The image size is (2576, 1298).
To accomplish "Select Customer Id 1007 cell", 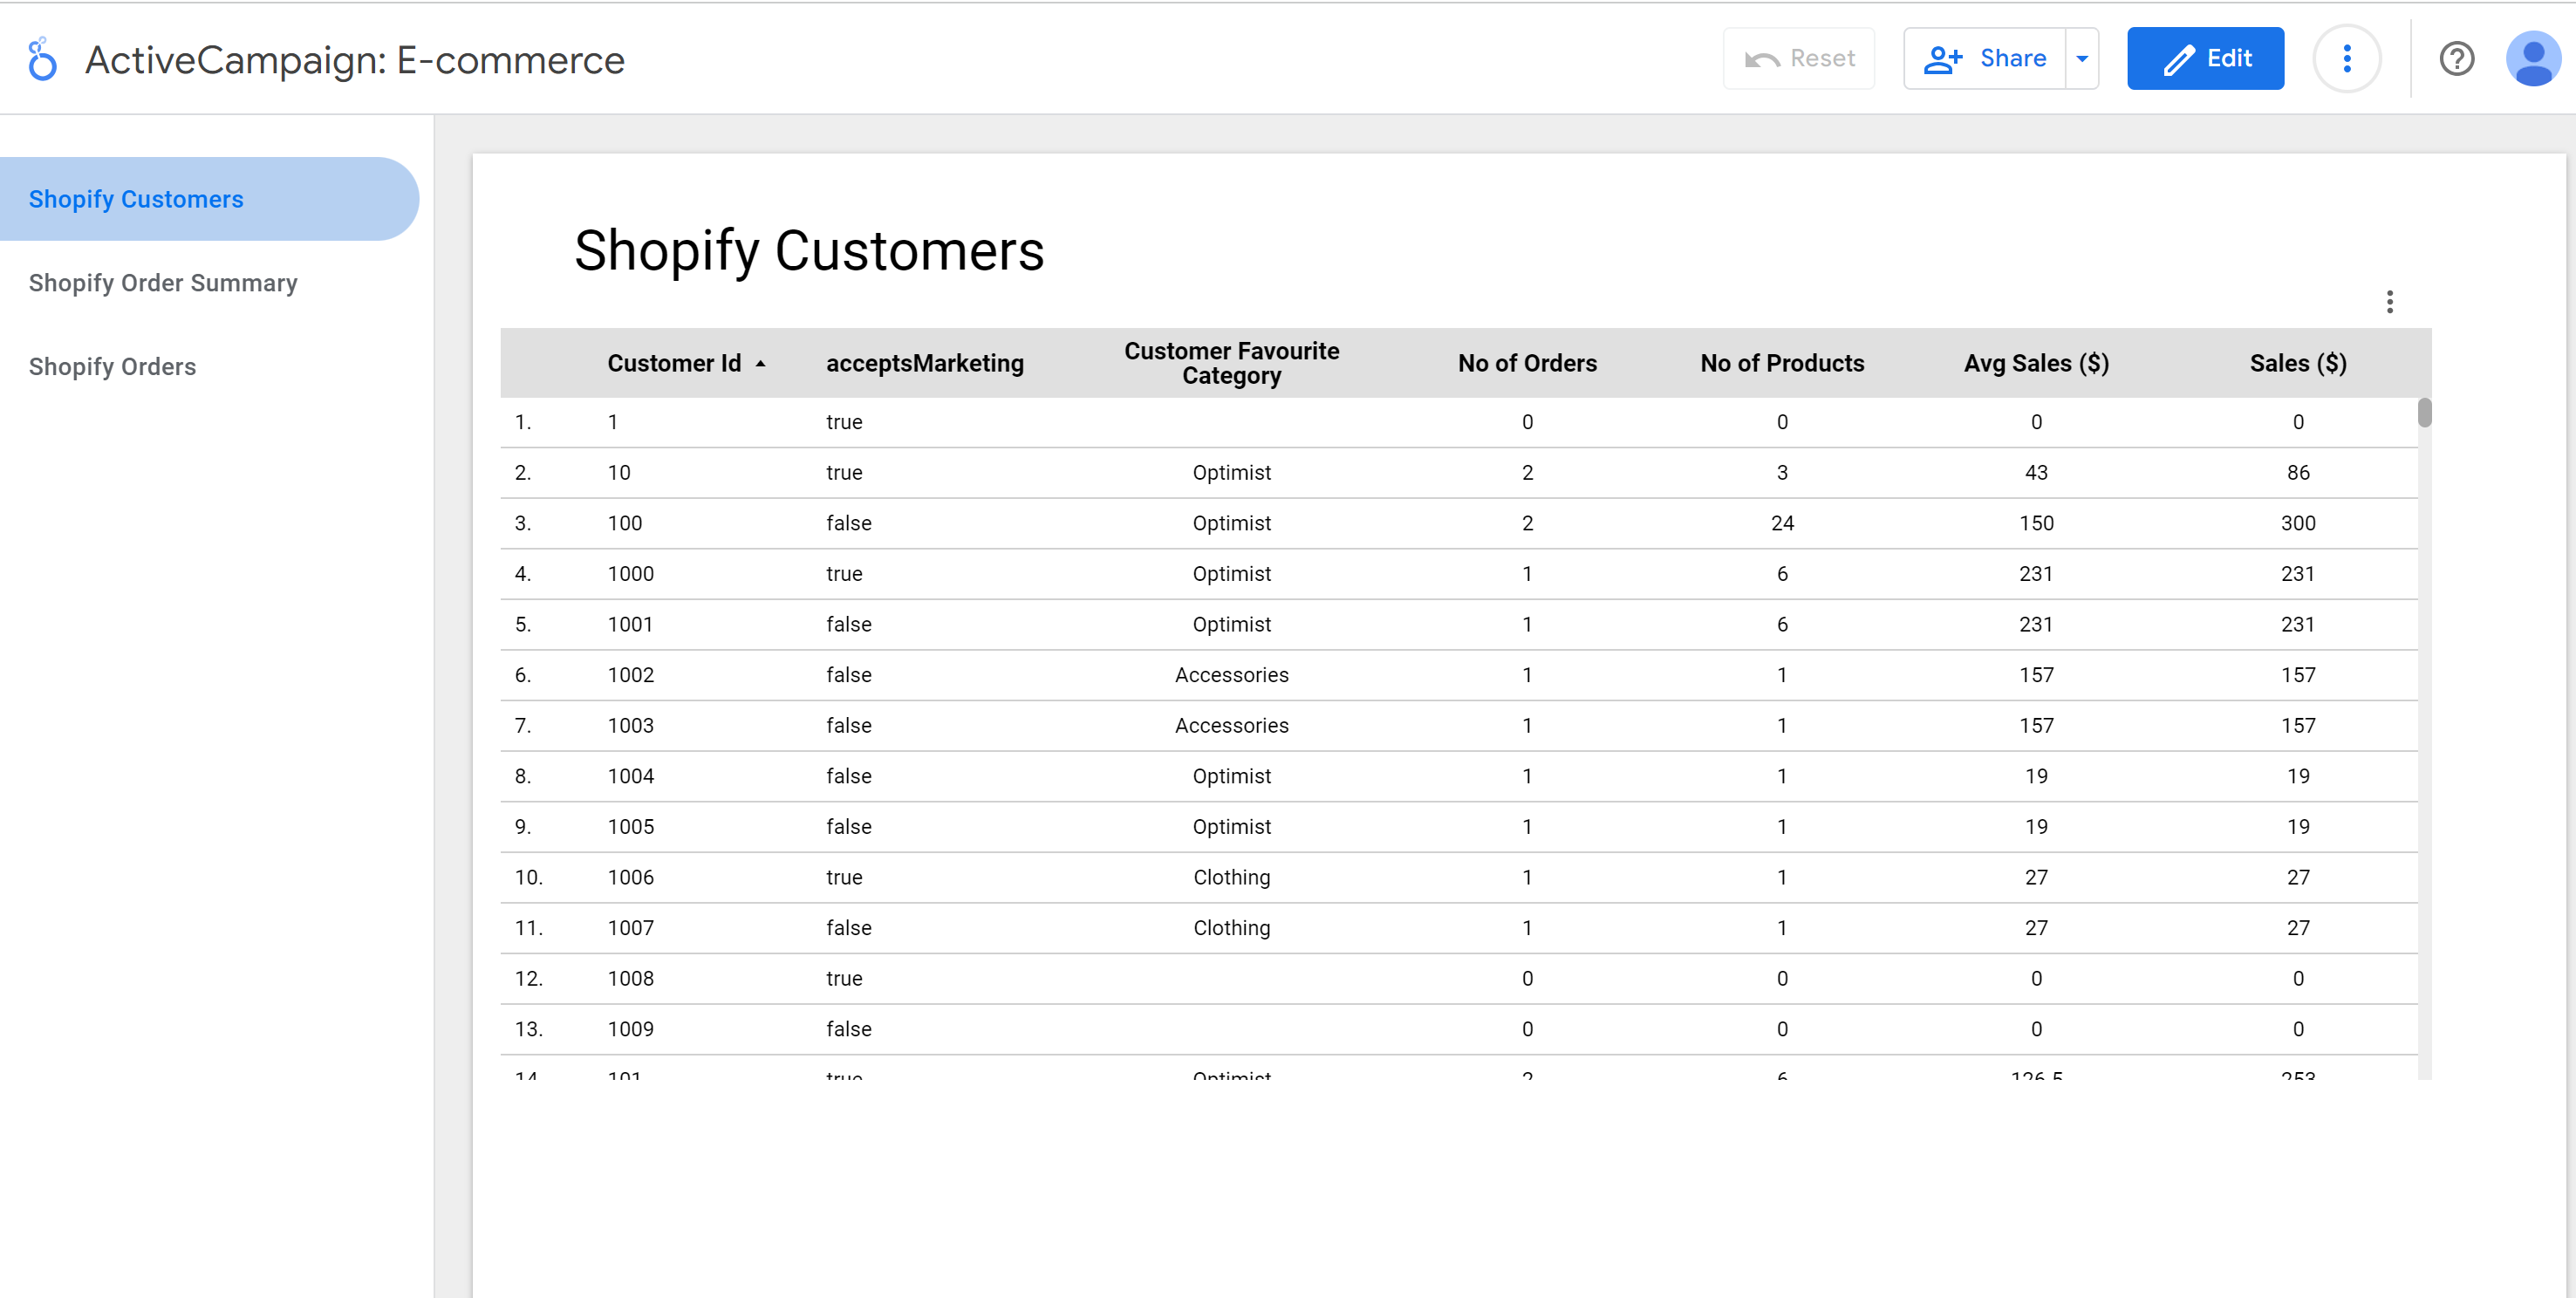I will click(x=630, y=928).
